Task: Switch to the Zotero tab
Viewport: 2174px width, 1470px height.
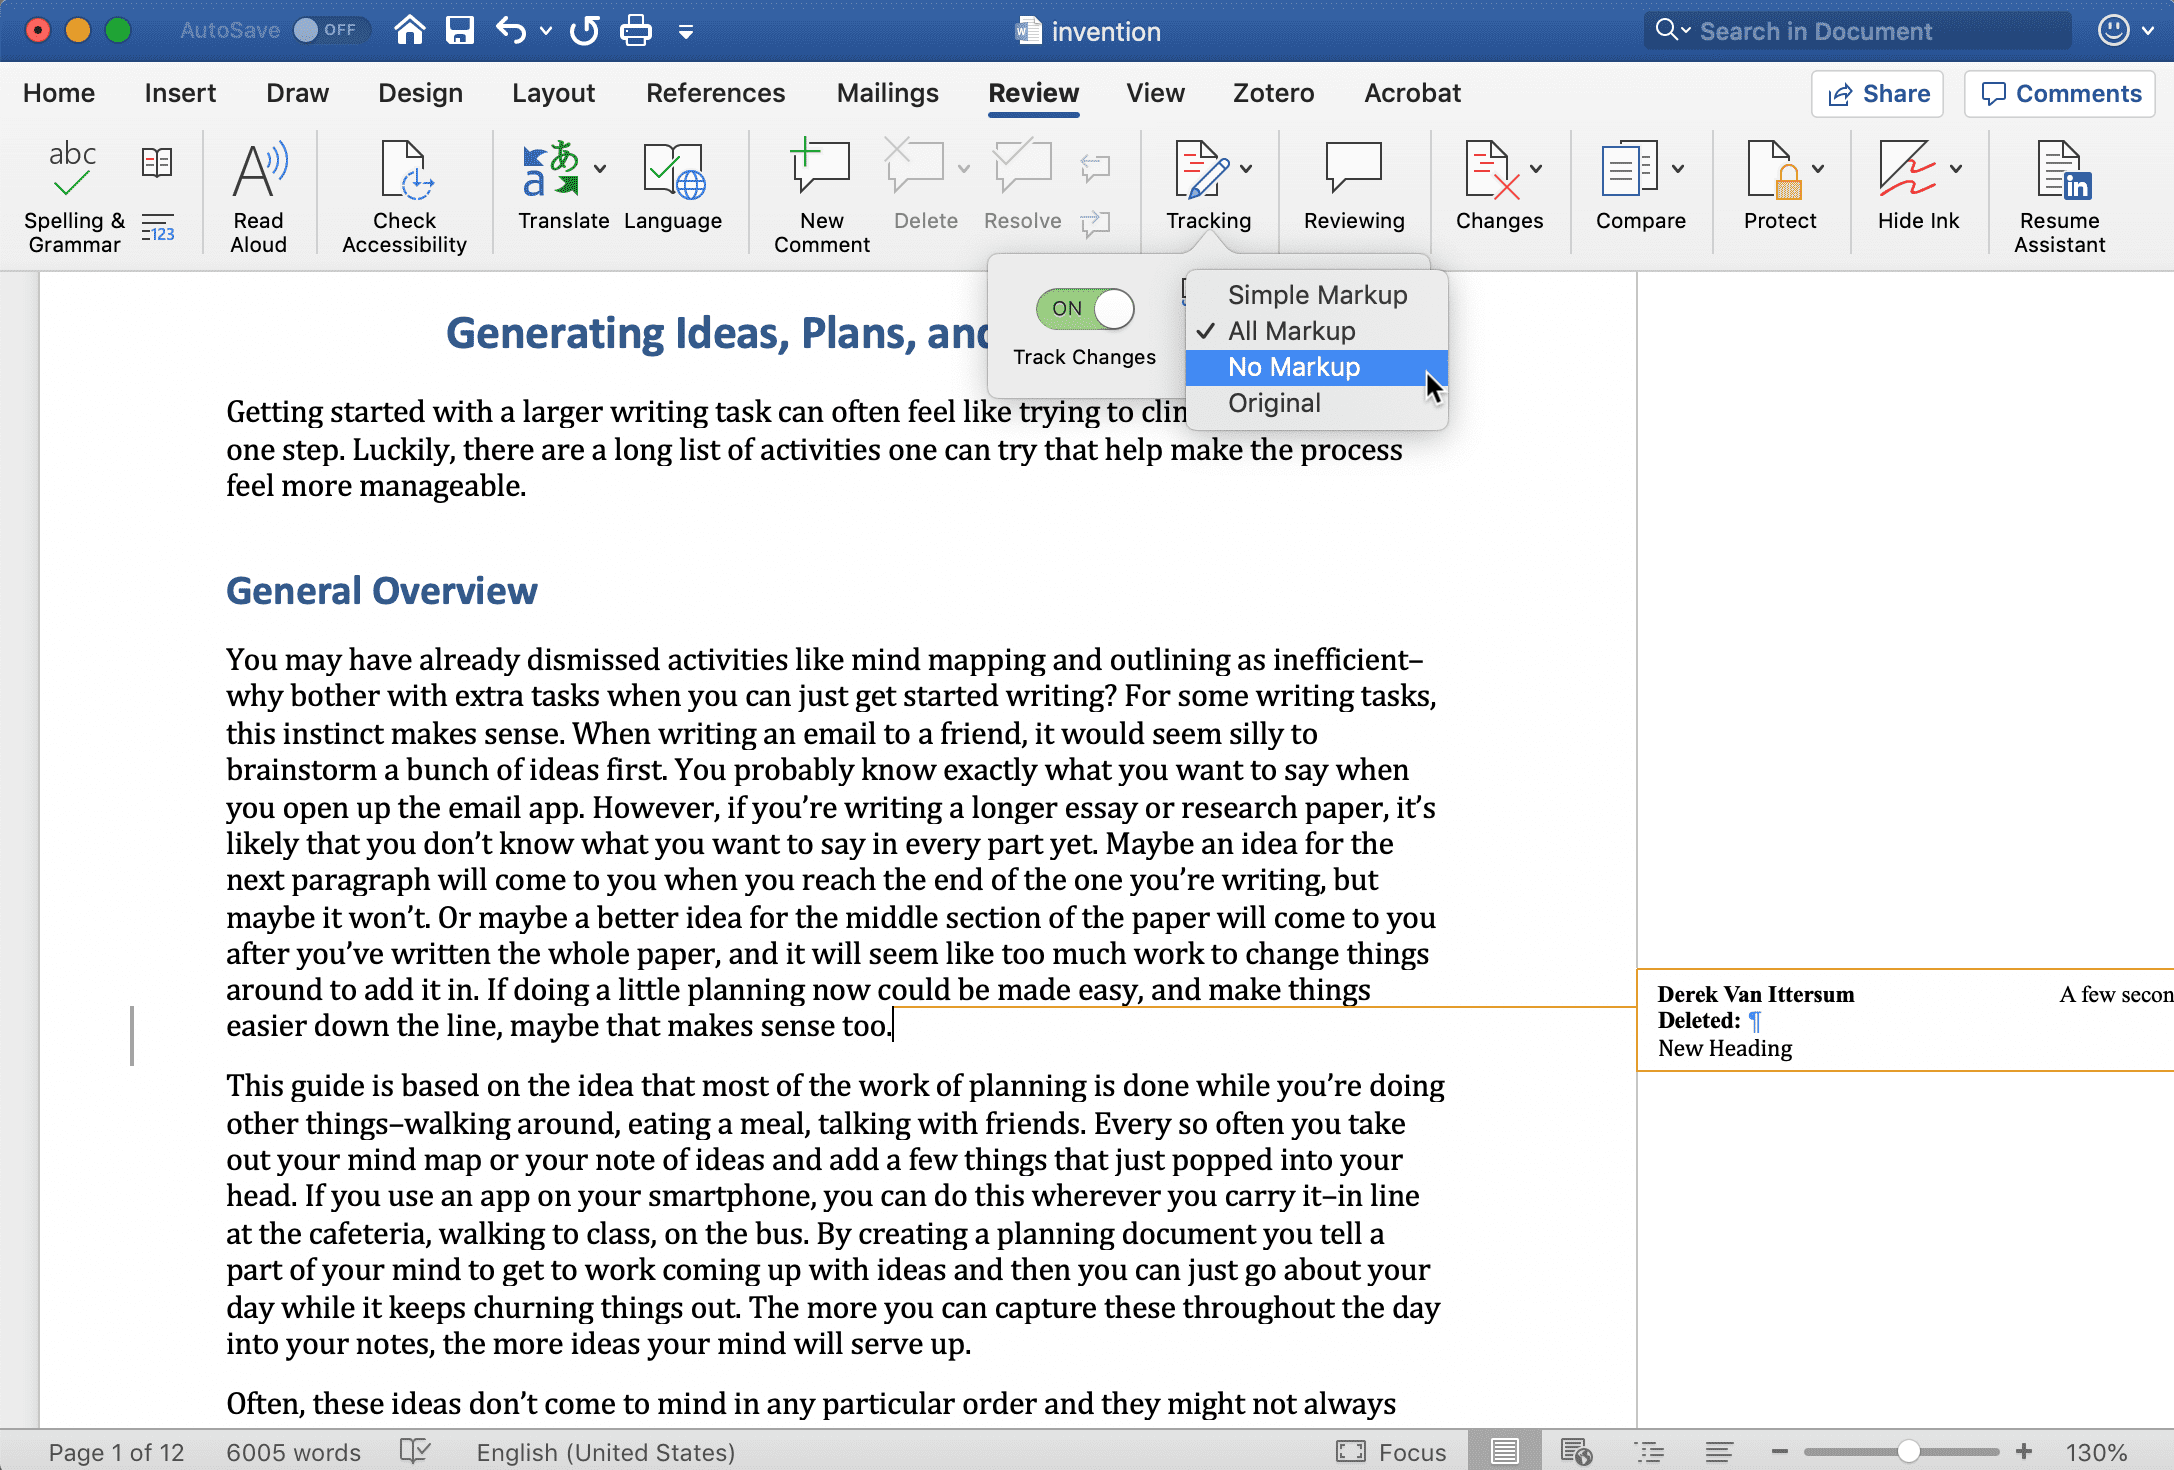Action: click(1273, 93)
